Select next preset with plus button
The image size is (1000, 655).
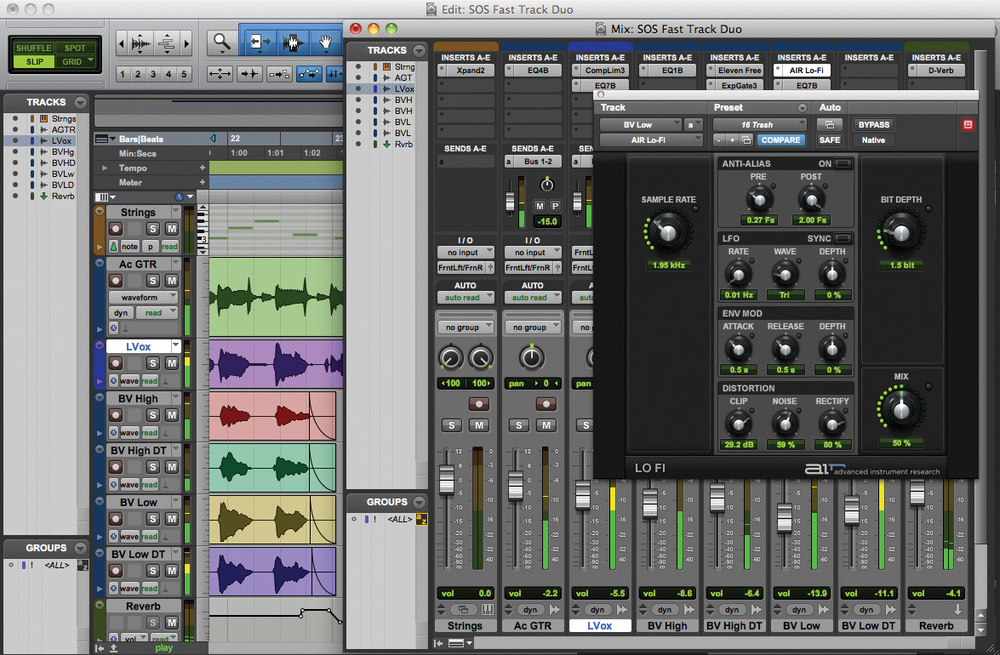(x=732, y=140)
